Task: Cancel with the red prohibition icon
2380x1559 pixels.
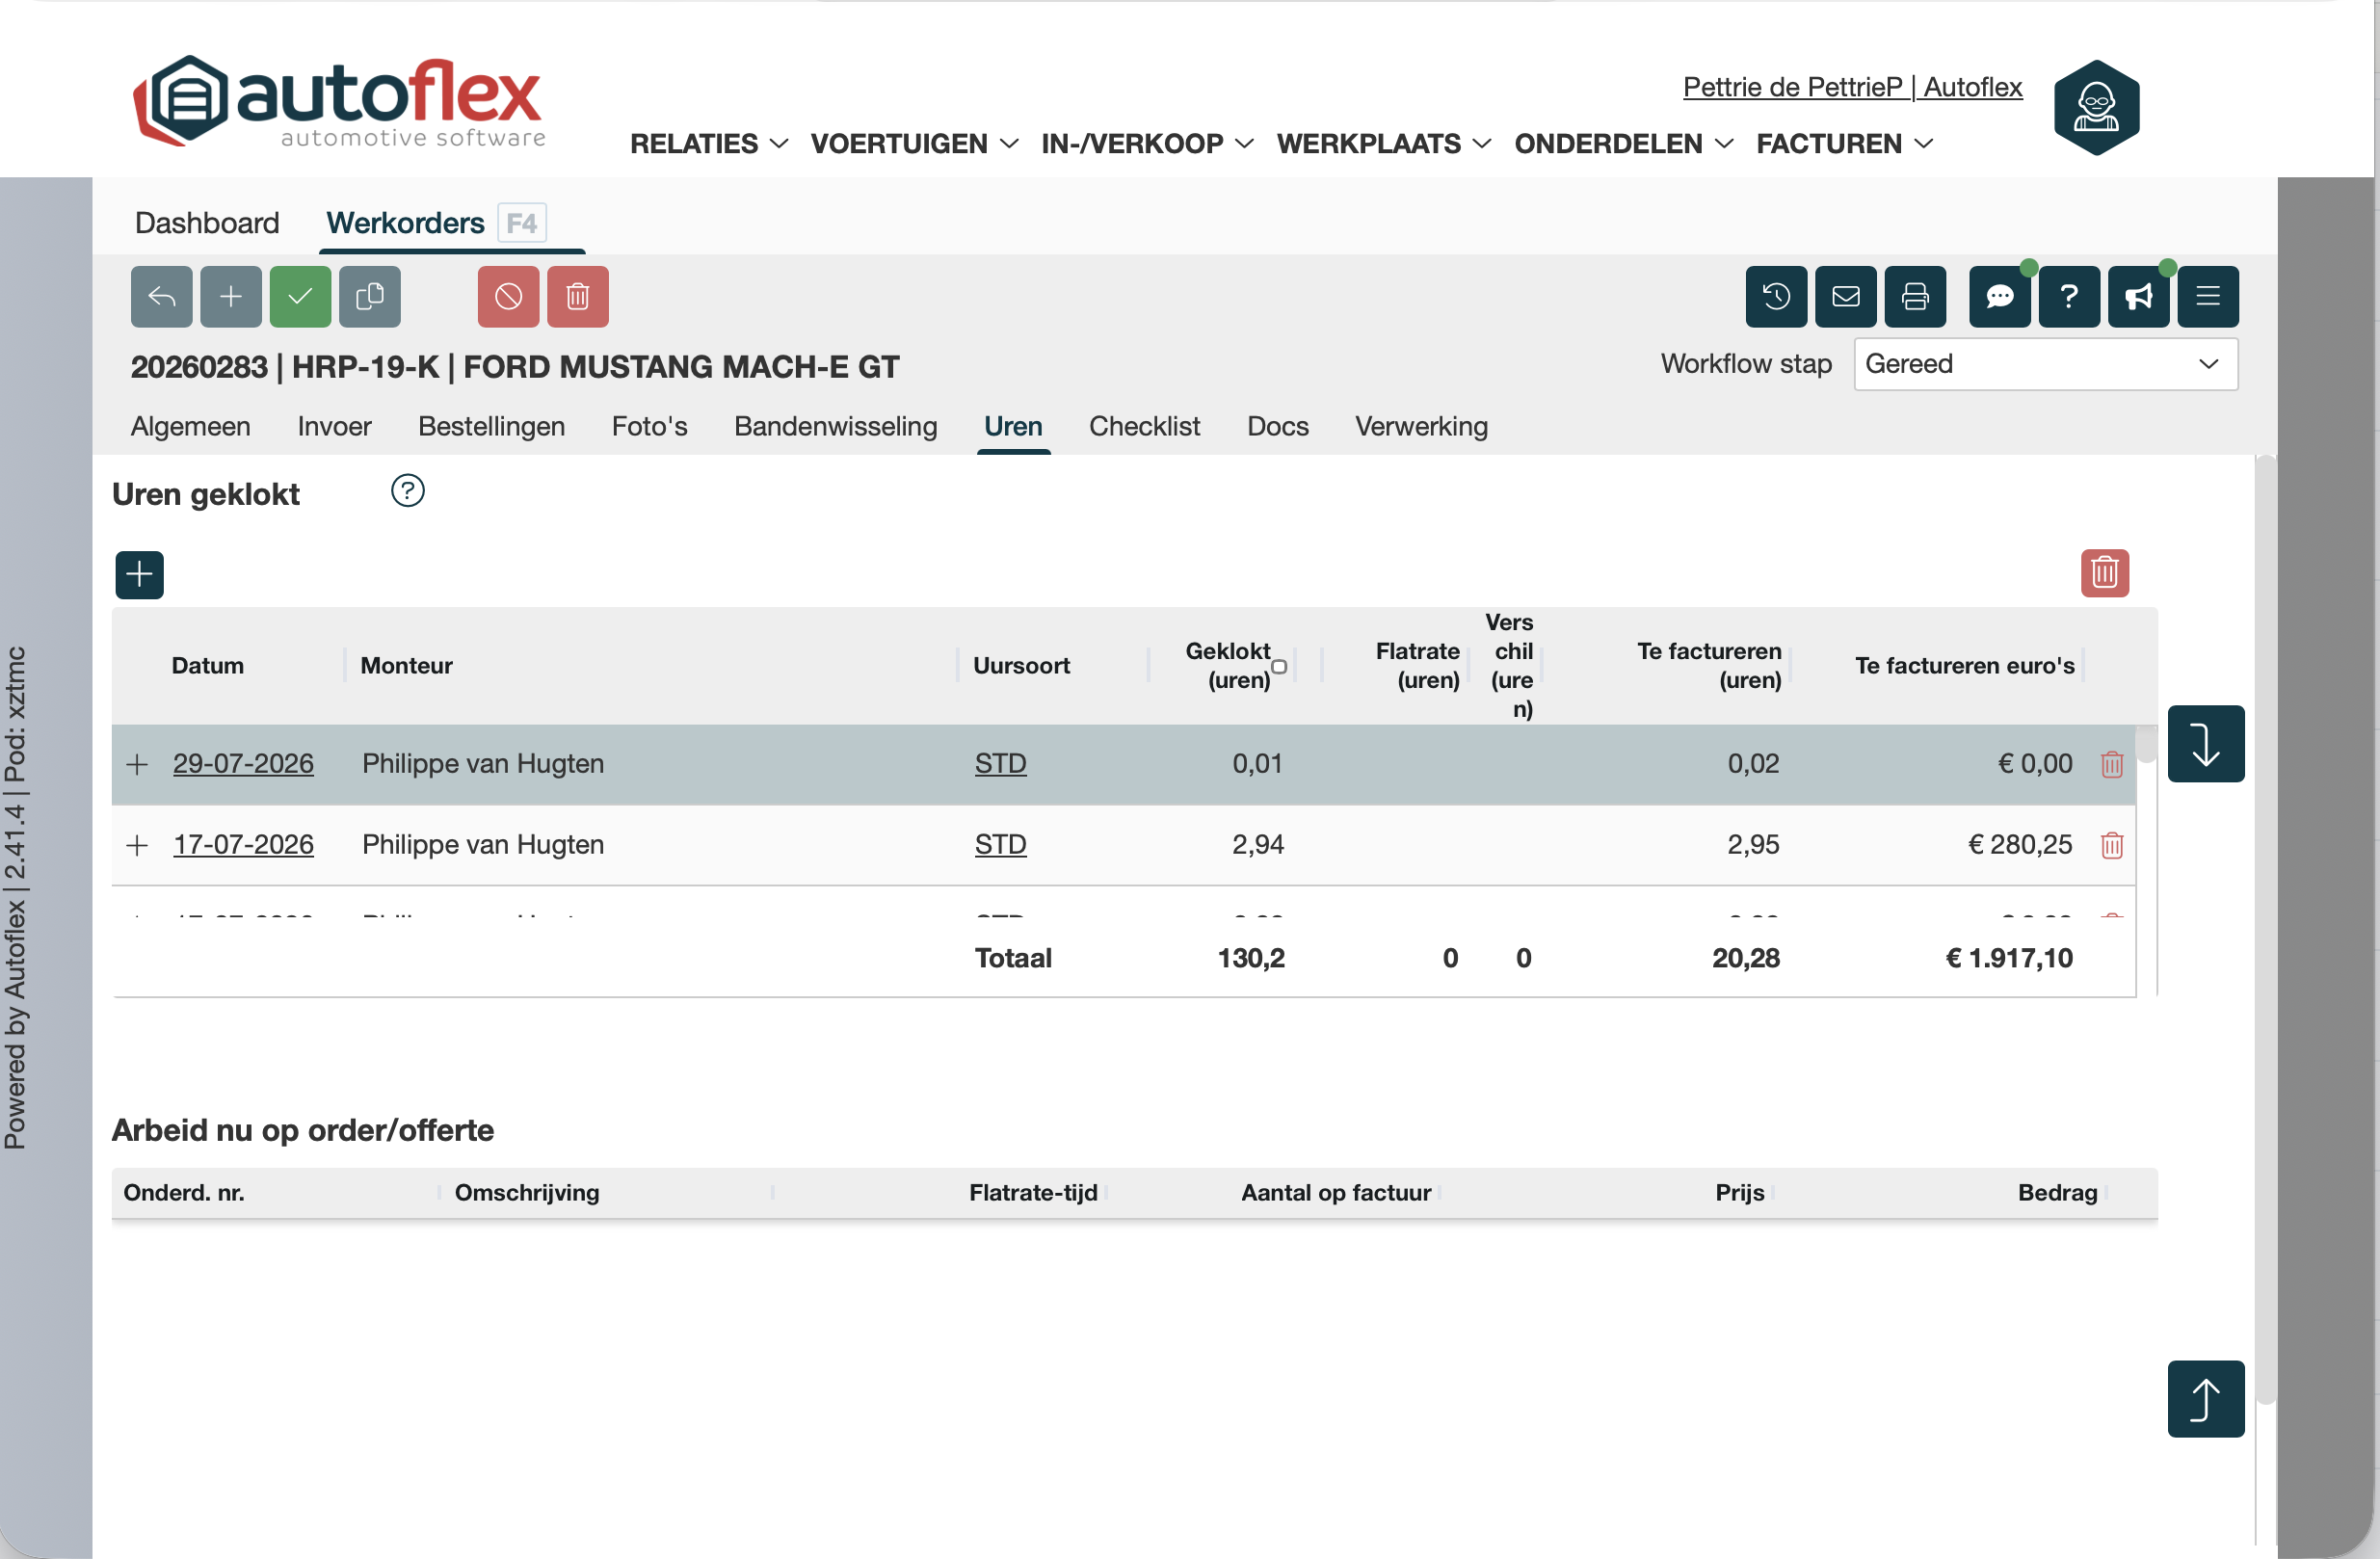Action: click(x=508, y=296)
